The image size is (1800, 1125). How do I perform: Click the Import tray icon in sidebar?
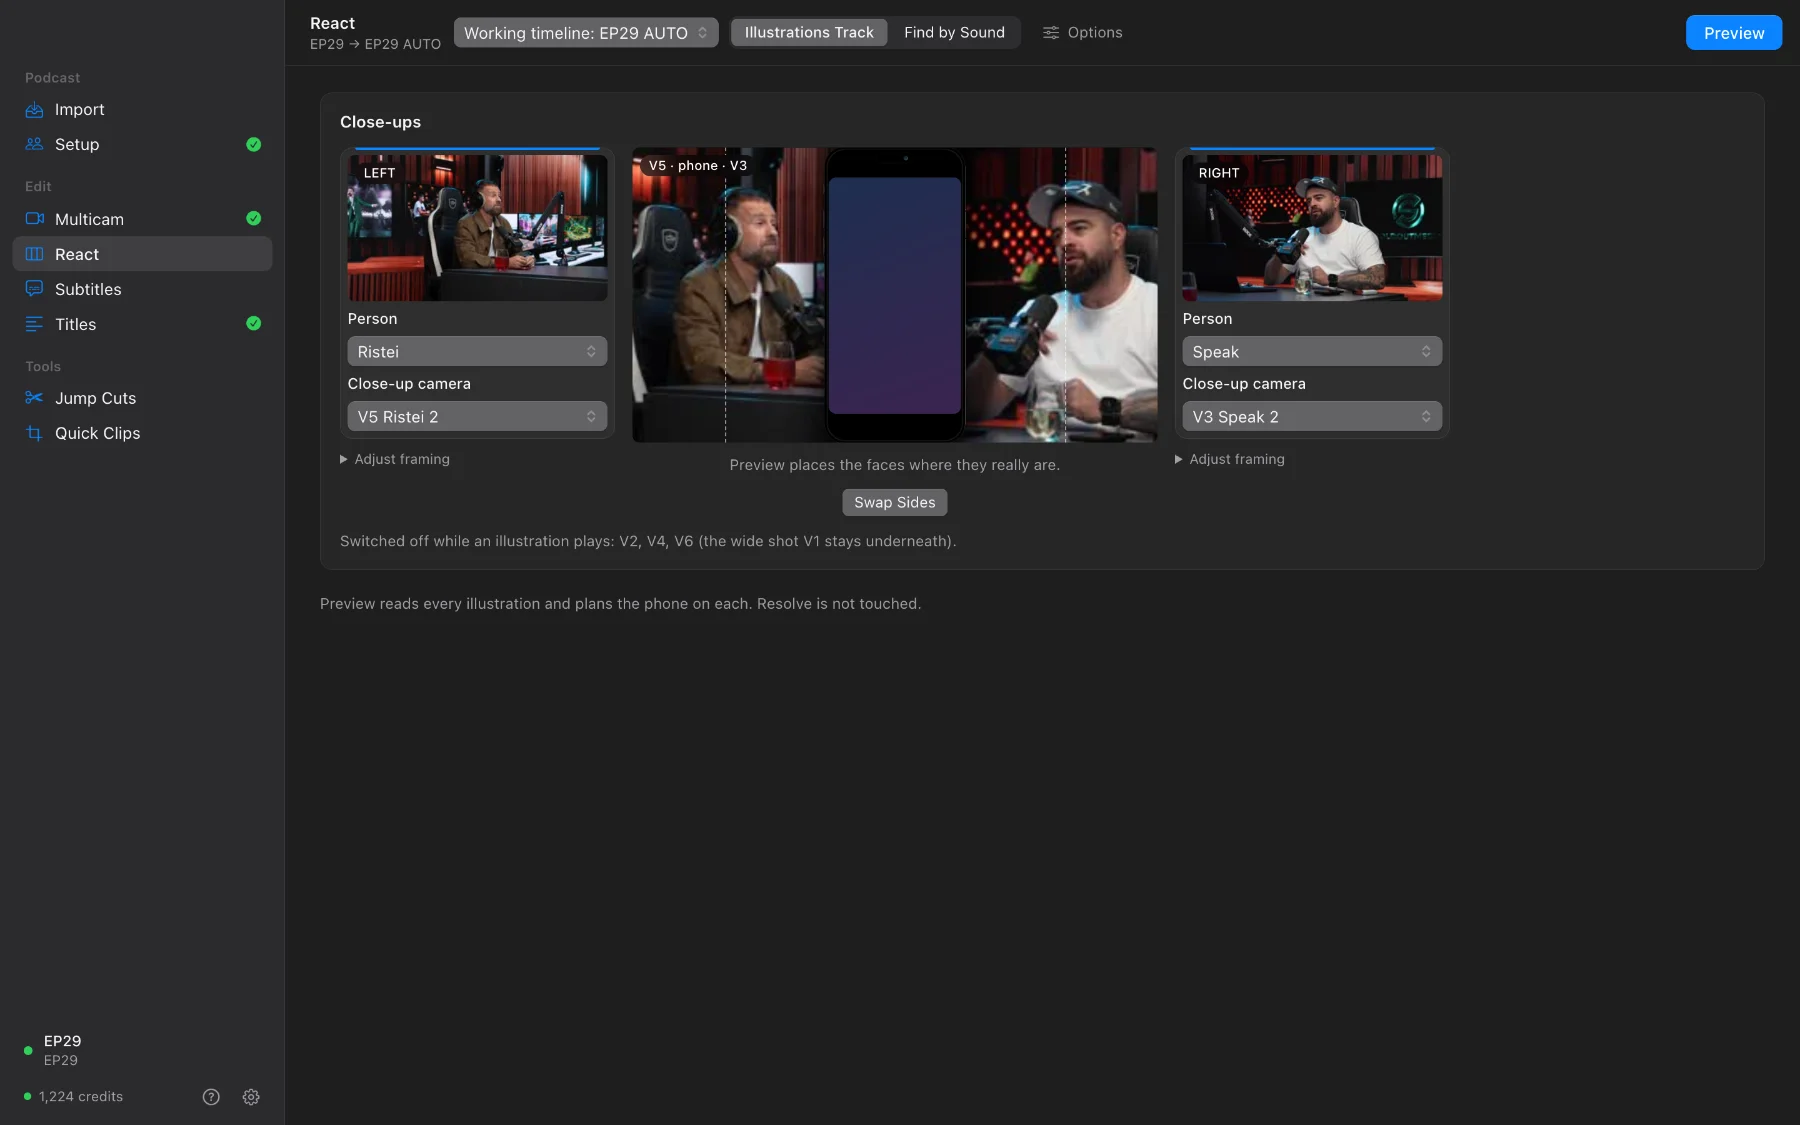(34, 110)
